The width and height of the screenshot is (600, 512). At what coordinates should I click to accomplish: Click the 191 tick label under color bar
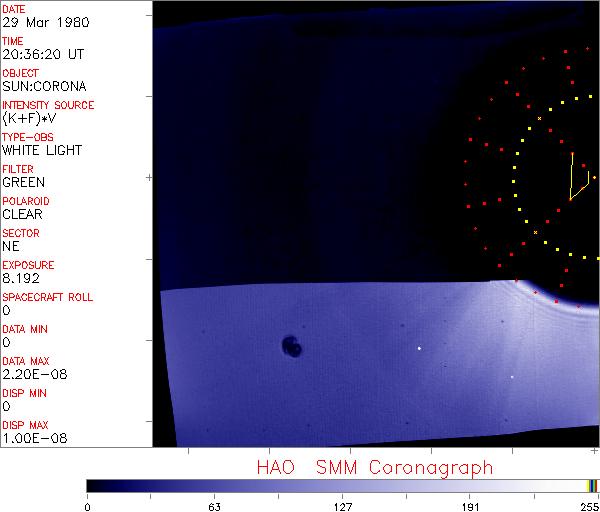click(470, 506)
